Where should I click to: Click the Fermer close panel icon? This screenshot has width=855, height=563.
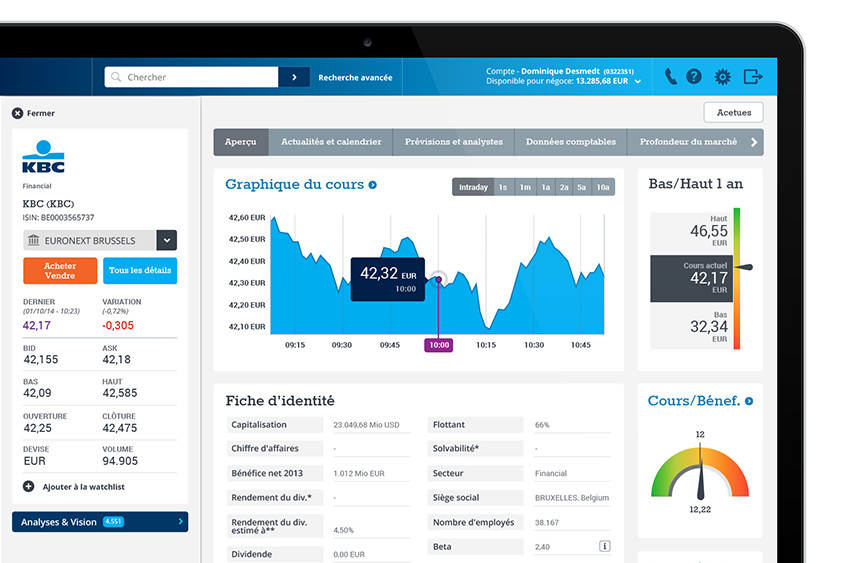17,114
